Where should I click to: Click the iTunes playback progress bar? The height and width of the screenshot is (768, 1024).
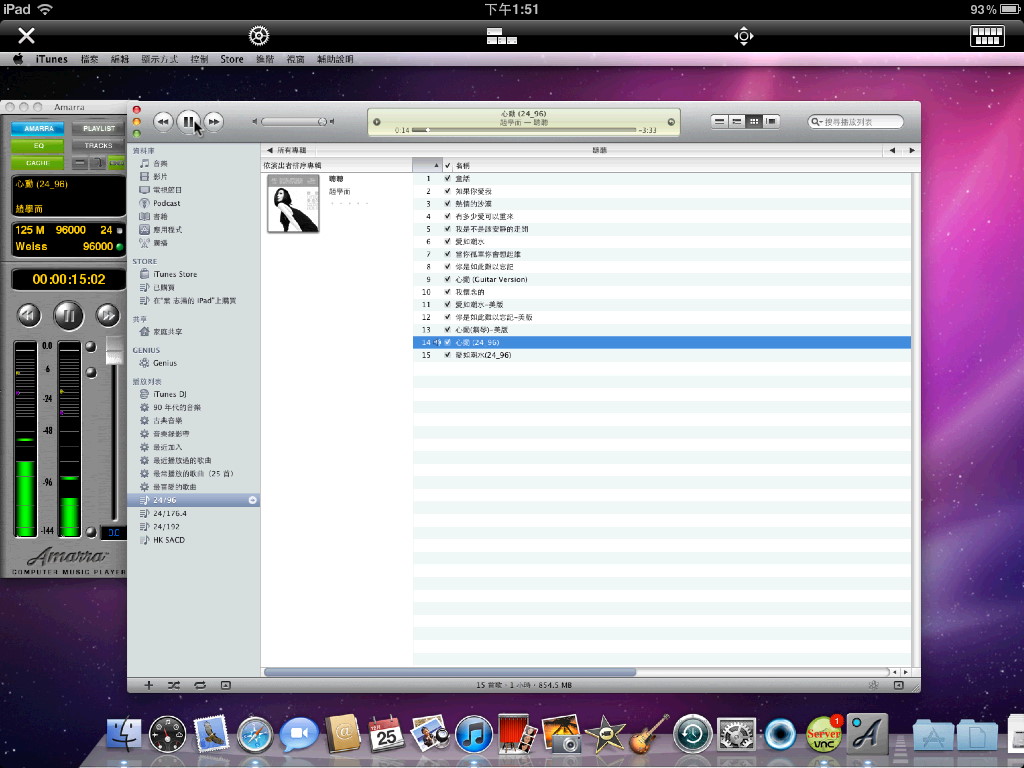click(524, 130)
